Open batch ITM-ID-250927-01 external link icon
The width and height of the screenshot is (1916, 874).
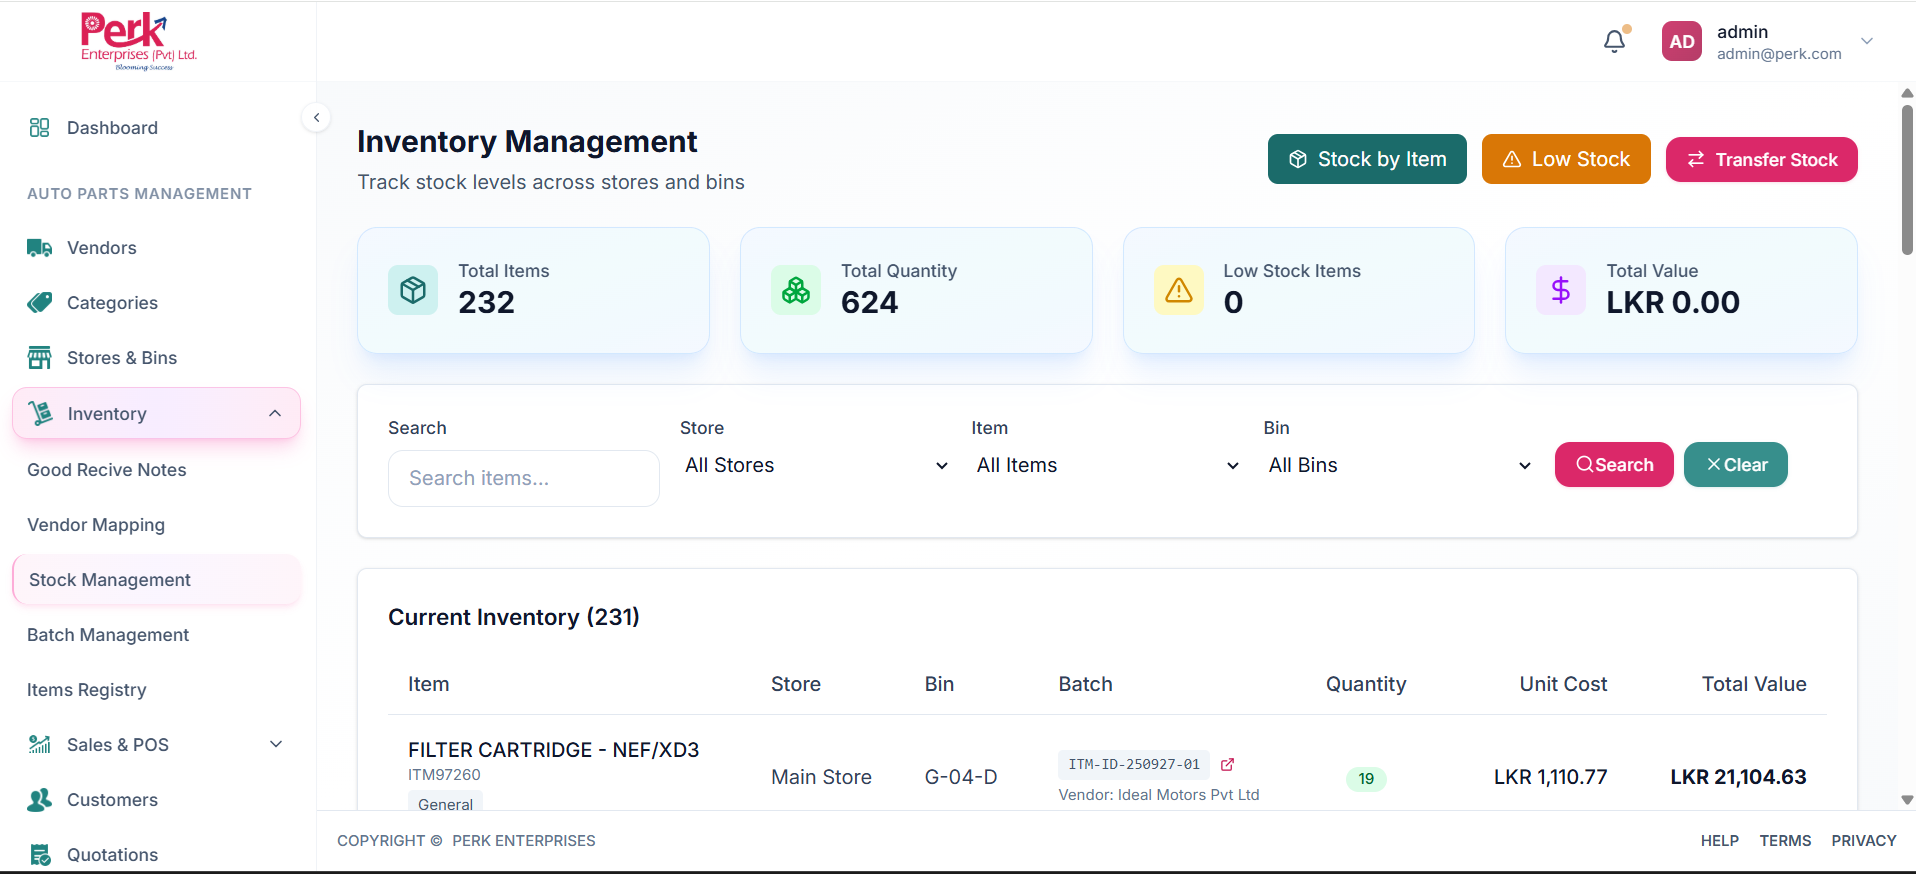pos(1227,764)
